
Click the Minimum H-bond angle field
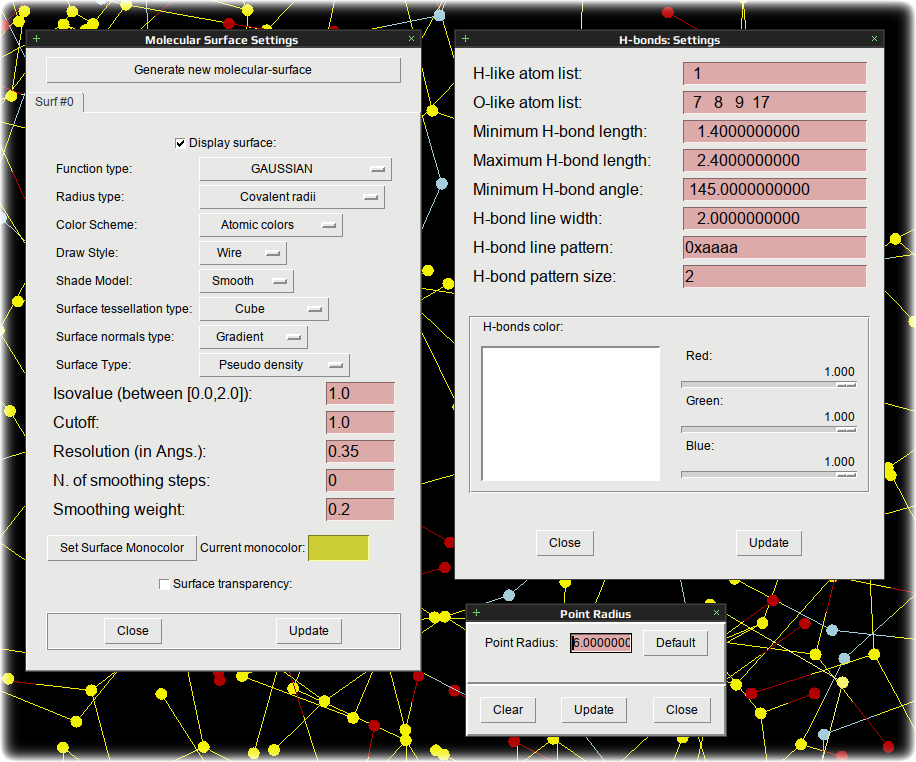[774, 189]
